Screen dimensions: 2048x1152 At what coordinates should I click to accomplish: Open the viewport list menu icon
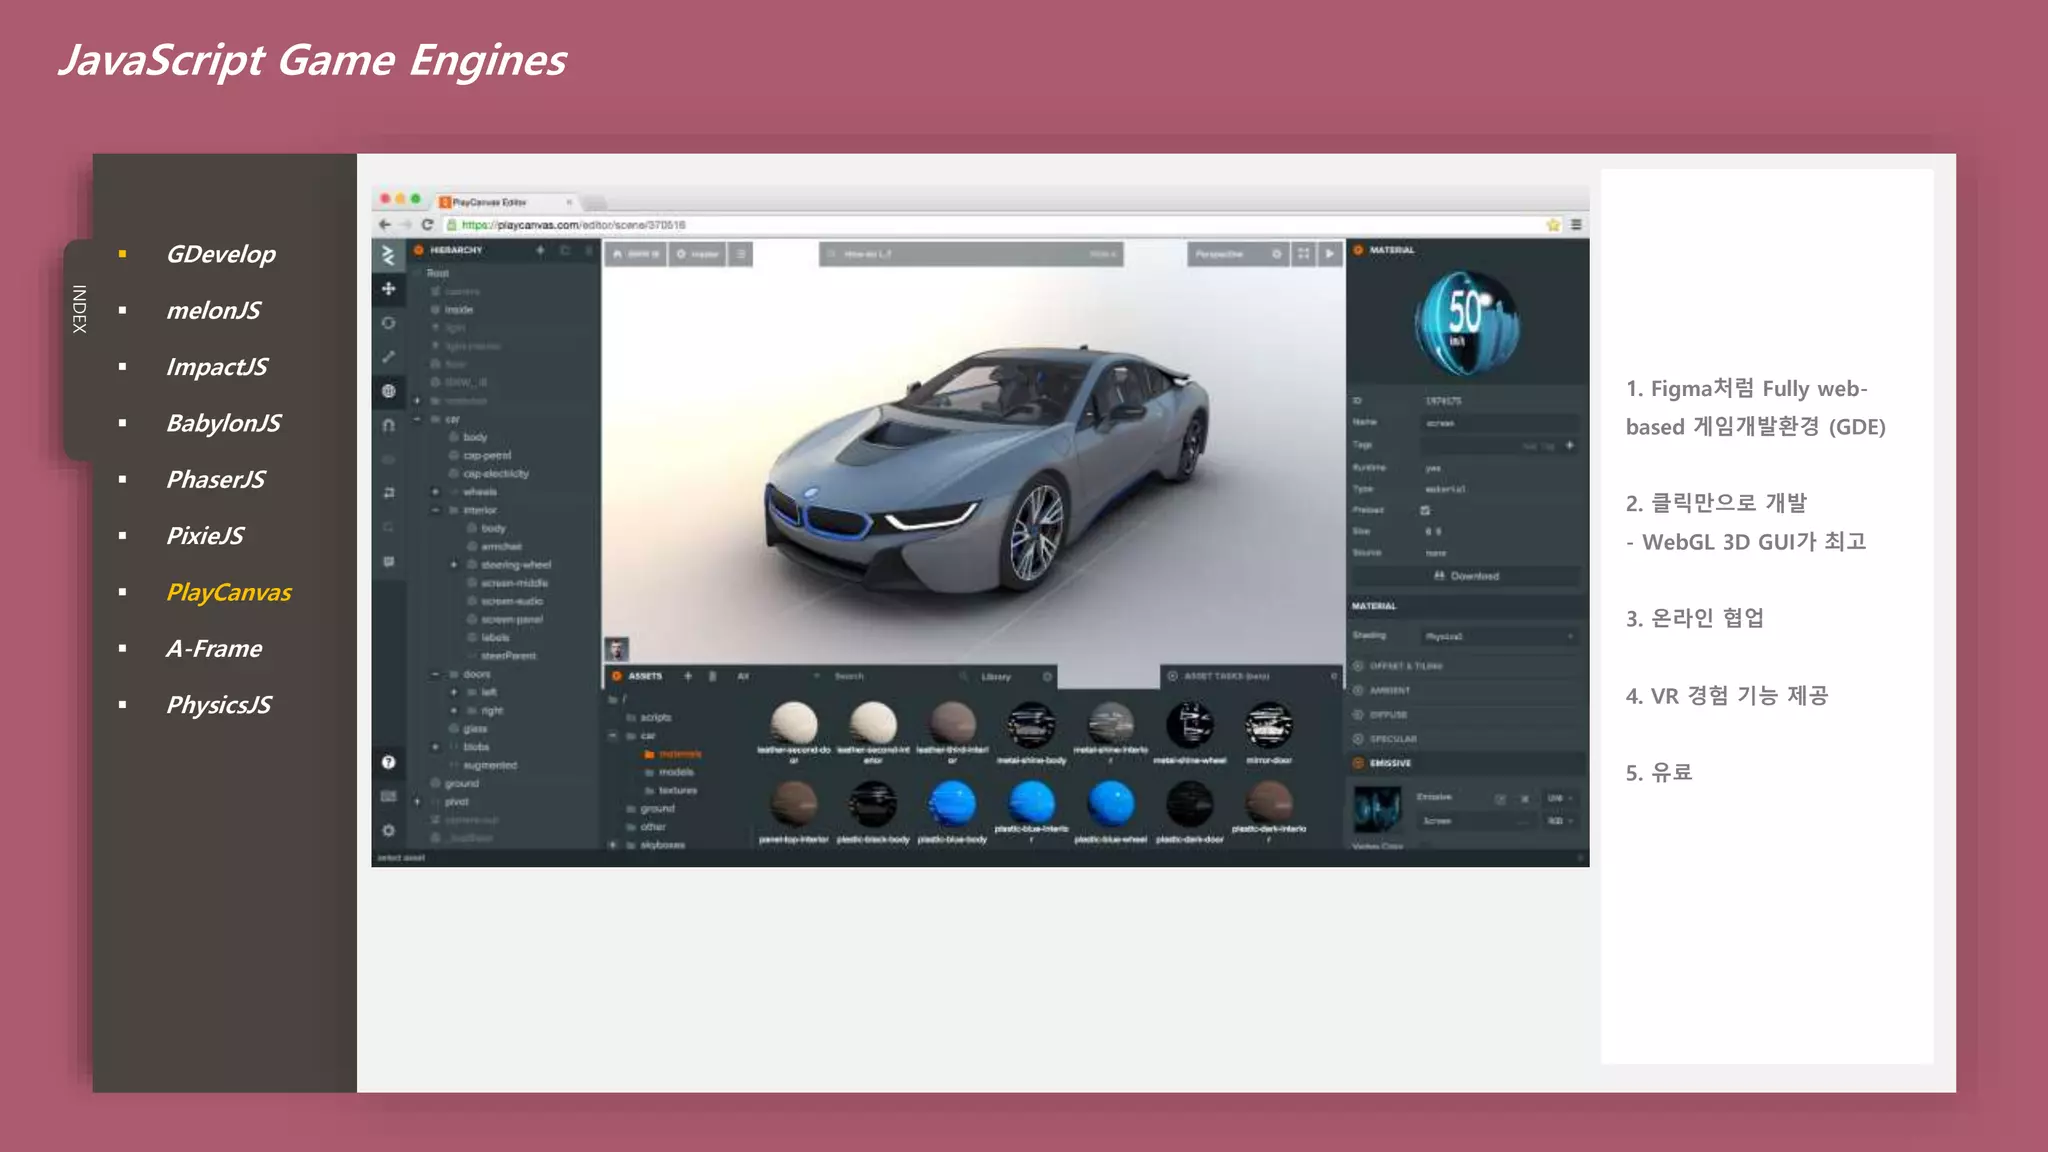741,254
